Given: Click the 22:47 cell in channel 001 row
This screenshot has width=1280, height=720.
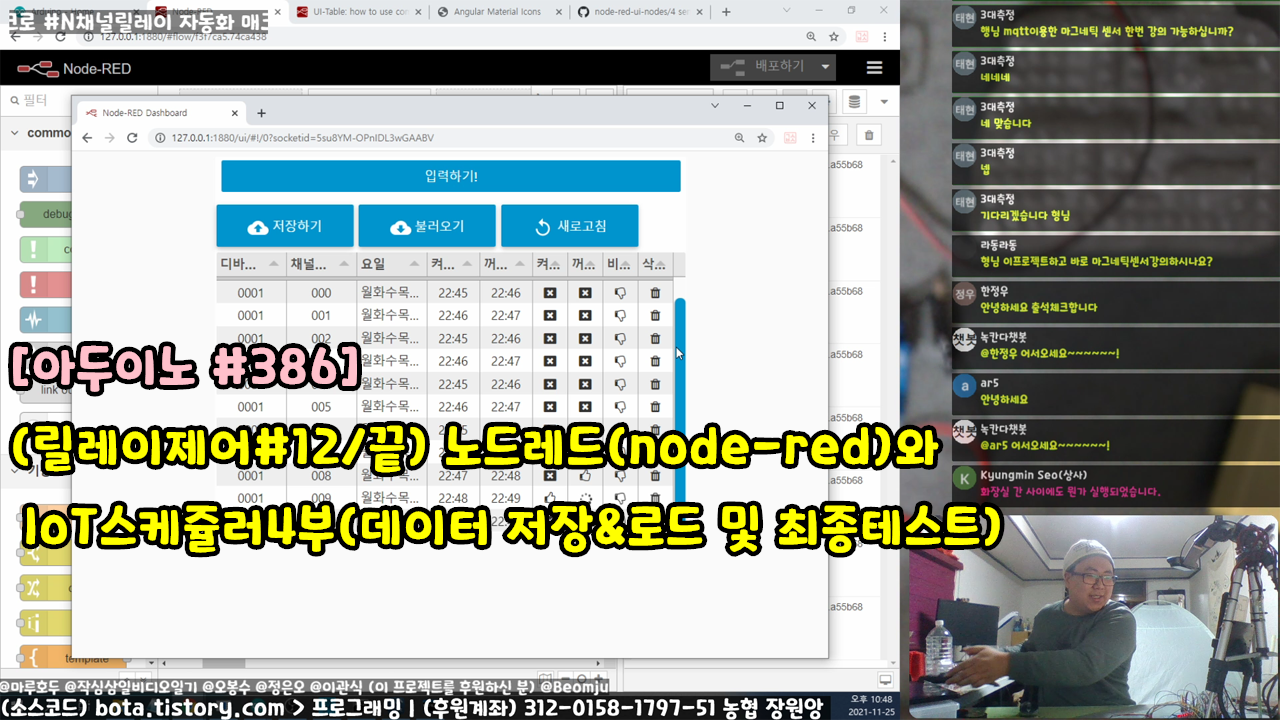Looking at the screenshot, I should [x=506, y=316].
